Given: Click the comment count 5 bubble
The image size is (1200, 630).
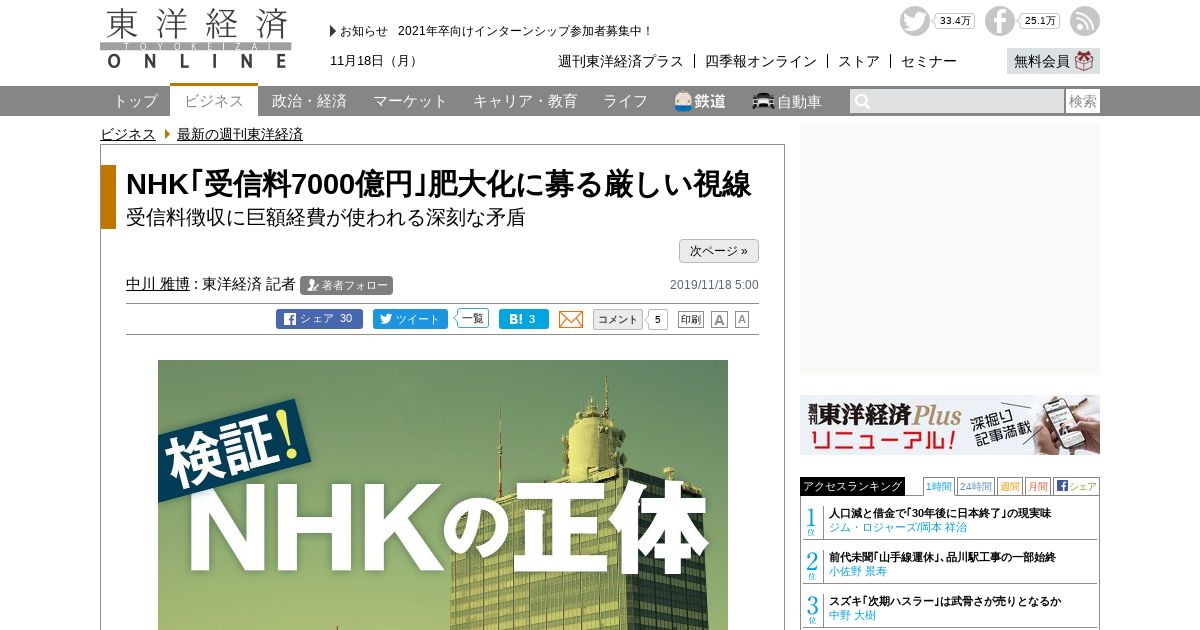Looking at the screenshot, I should point(657,320).
